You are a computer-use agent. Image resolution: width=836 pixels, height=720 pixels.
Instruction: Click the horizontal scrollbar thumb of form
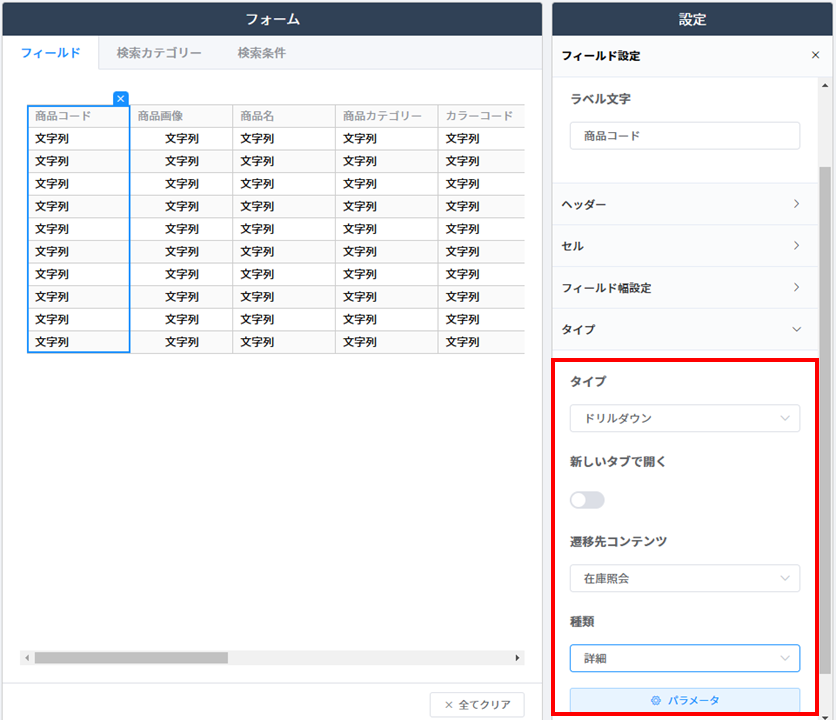[131, 658]
